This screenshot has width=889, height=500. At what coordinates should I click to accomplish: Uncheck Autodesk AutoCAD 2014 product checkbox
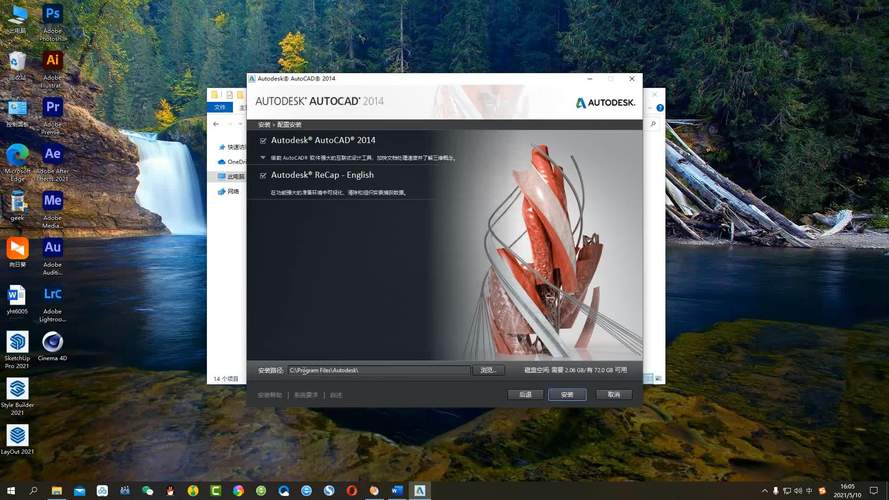point(263,141)
